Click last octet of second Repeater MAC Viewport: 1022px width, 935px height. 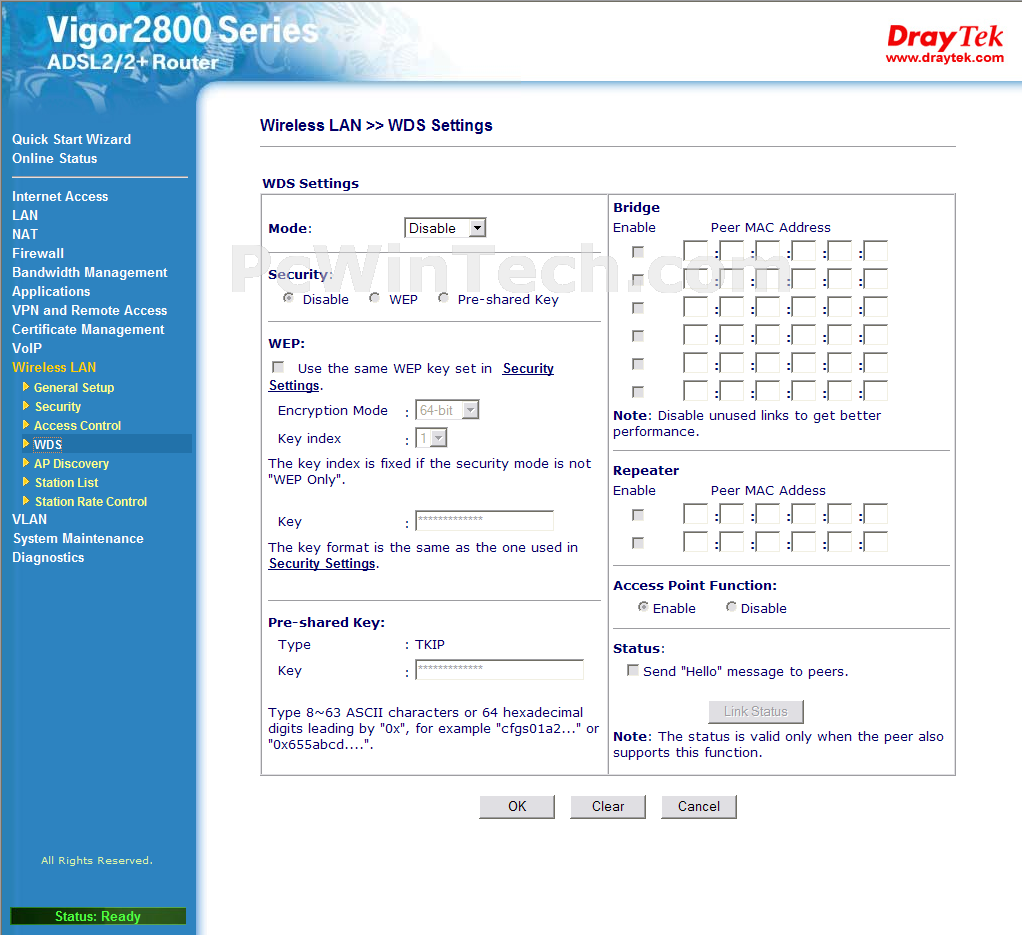[x=875, y=542]
